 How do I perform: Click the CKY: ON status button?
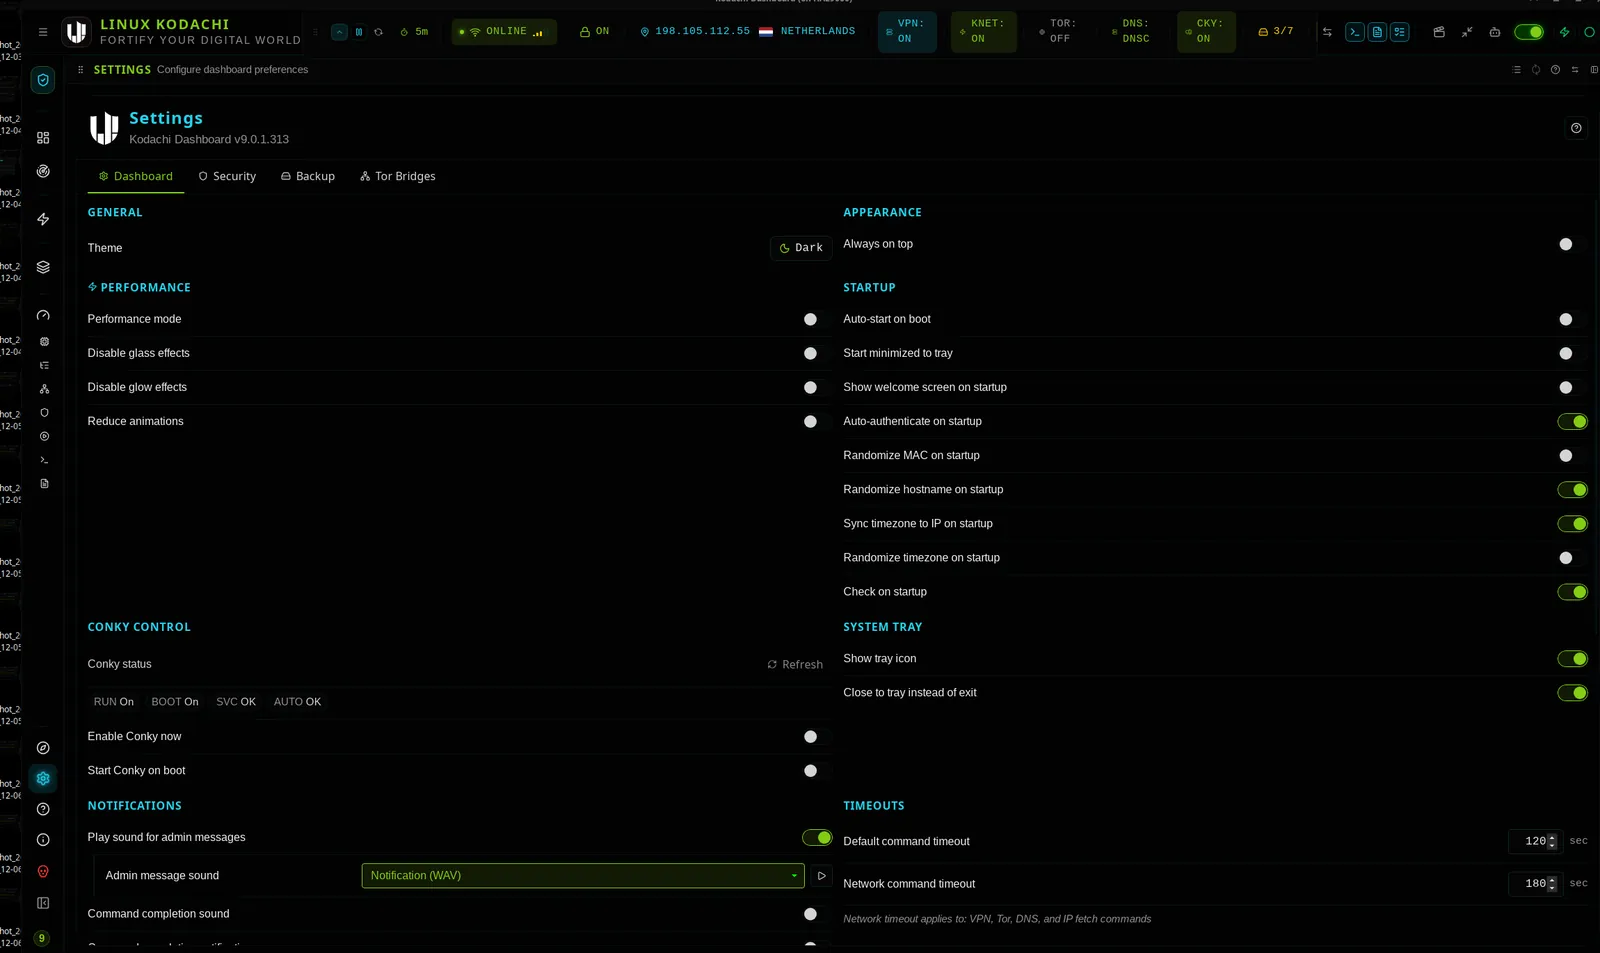[x=1206, y=32]
